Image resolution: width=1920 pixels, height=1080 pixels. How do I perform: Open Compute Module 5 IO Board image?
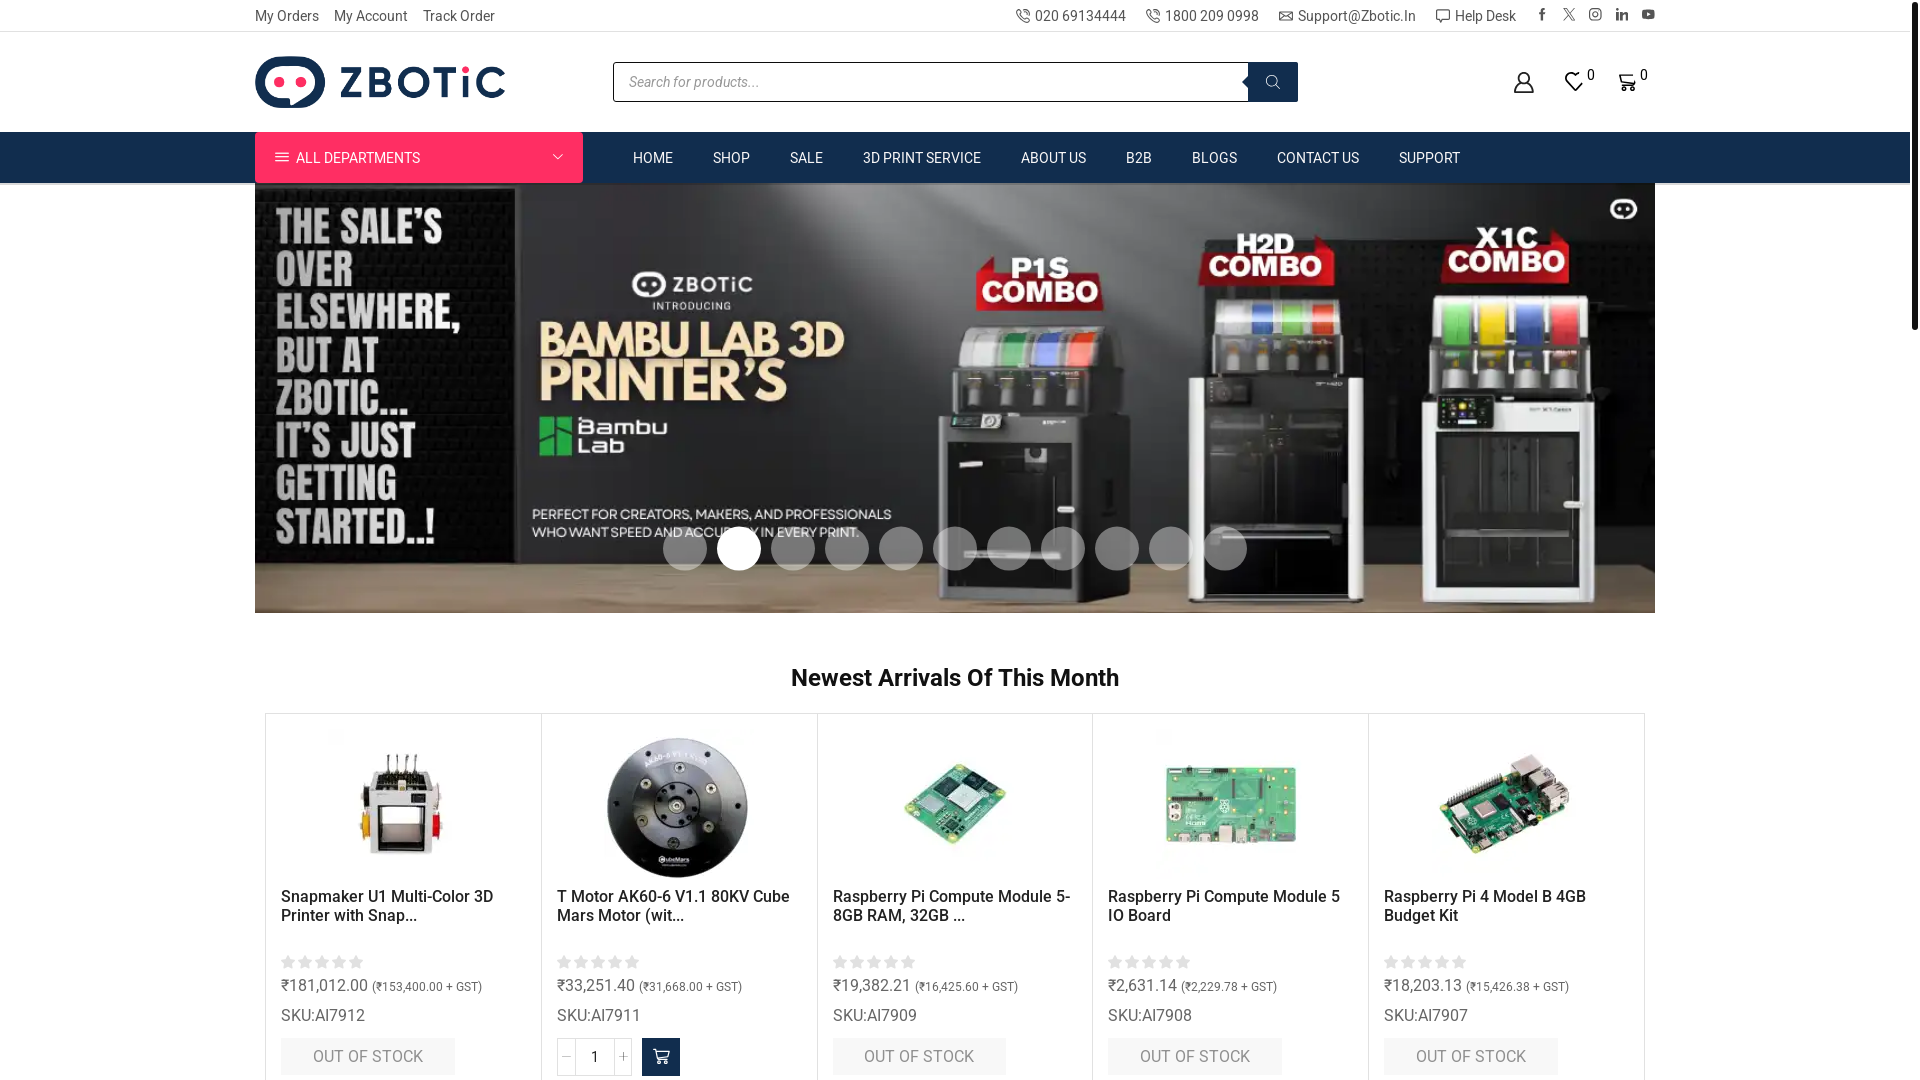1230,806
